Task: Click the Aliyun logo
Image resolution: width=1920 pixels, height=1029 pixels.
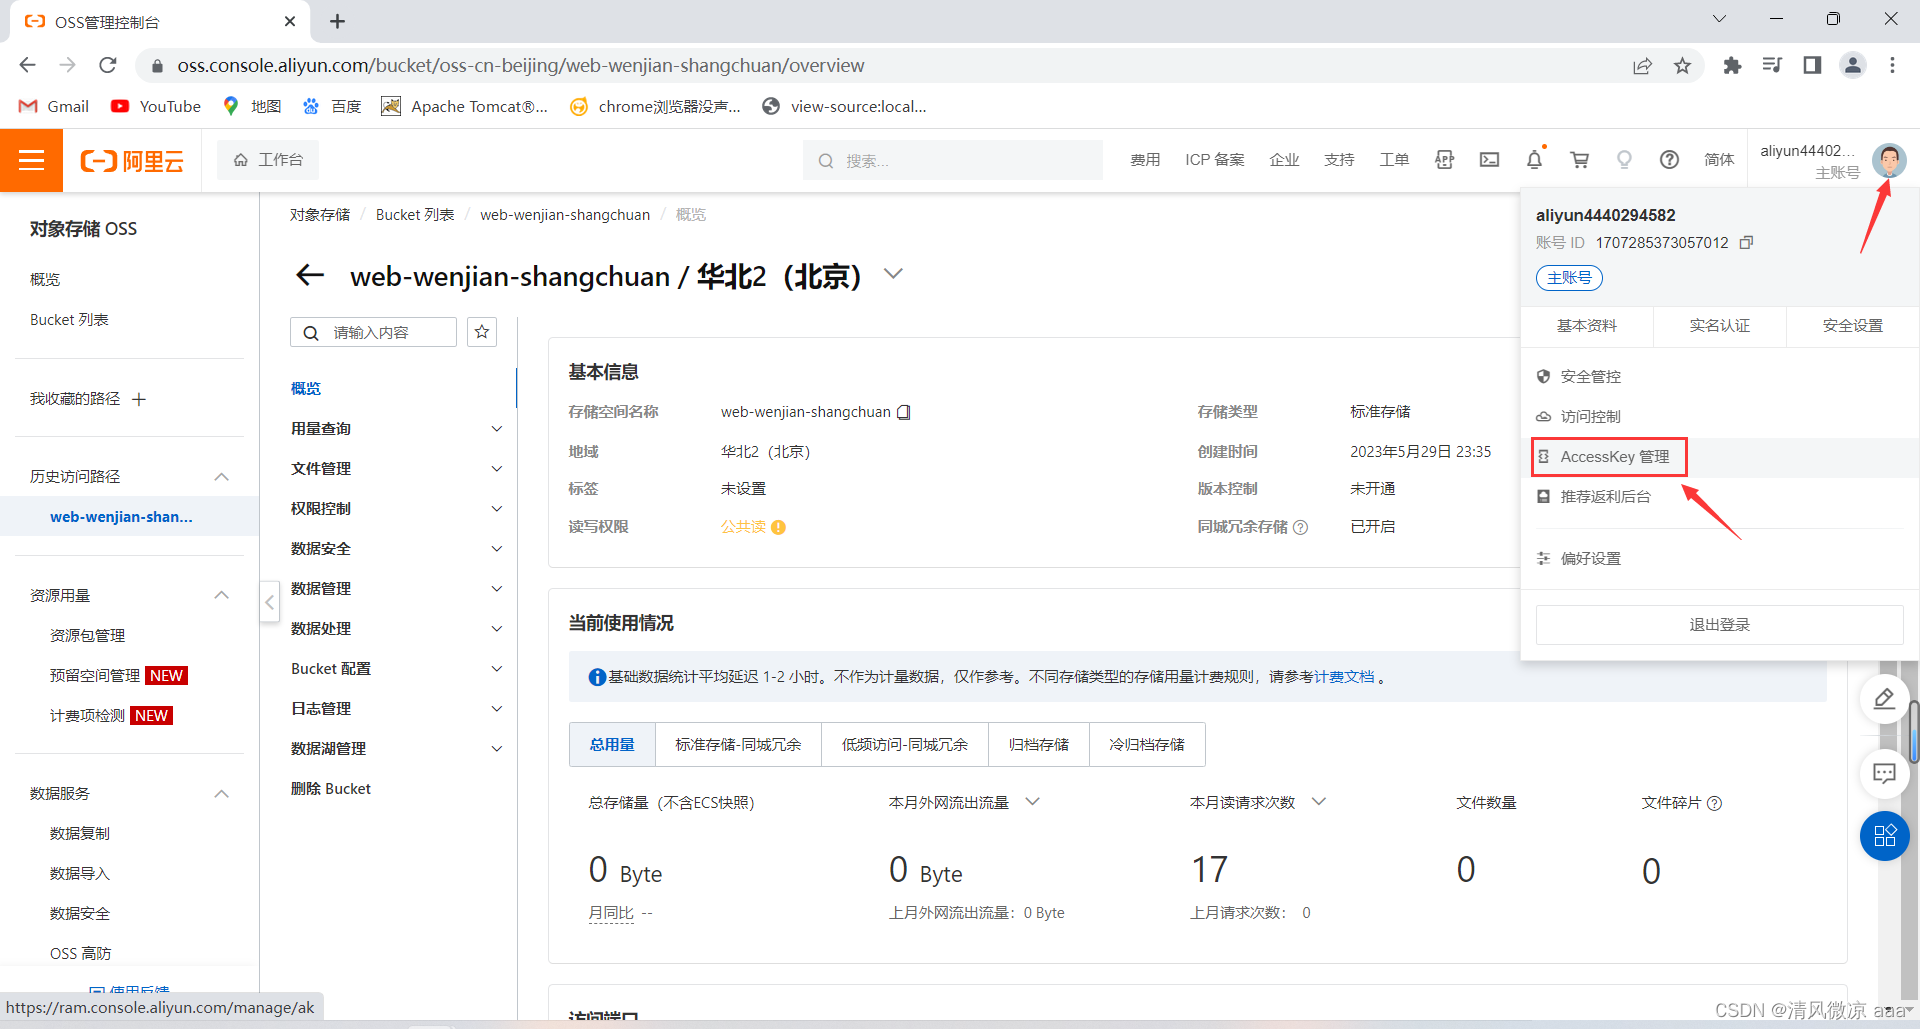Action: point(132,161)
